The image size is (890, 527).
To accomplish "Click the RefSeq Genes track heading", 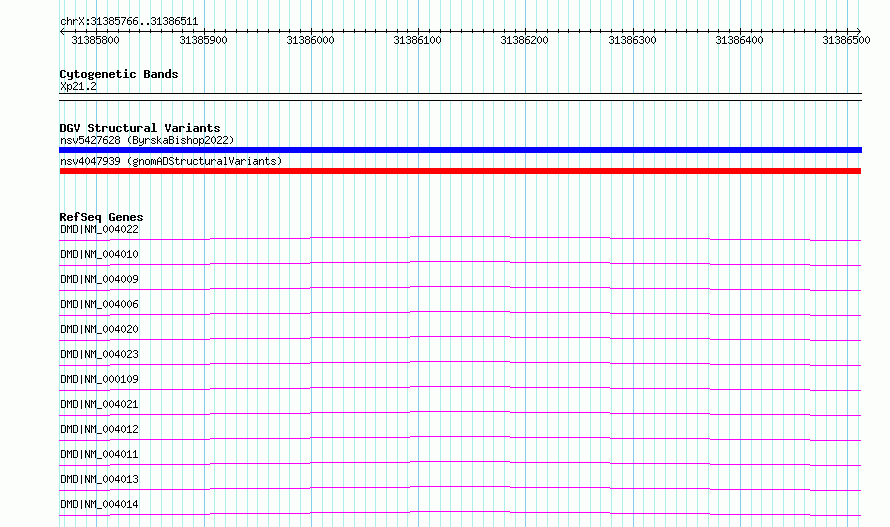I will click(x=101, y=217).
